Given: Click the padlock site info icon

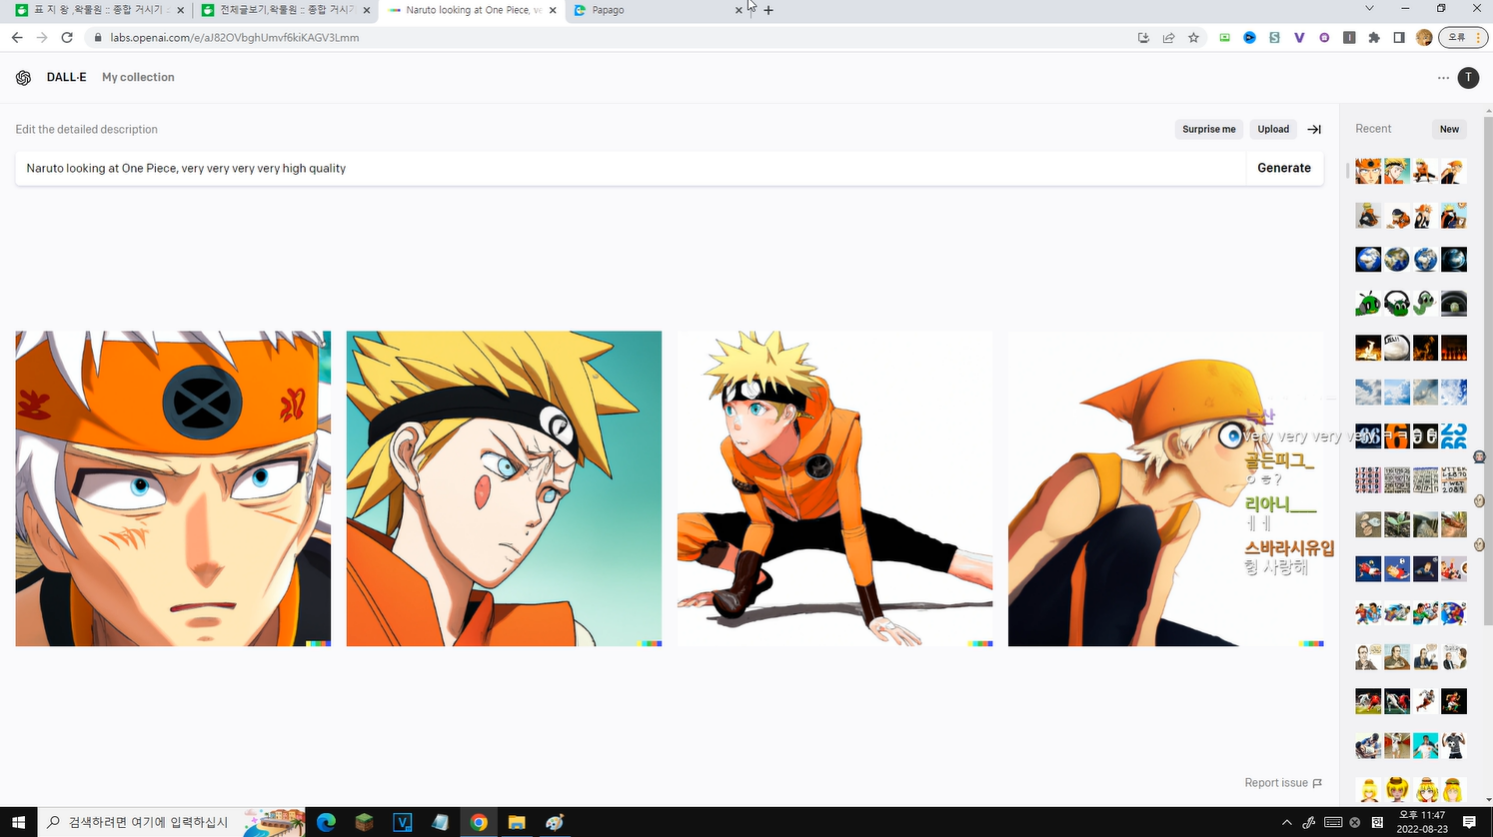Looking at the screenshot, I should coord(98,38).
